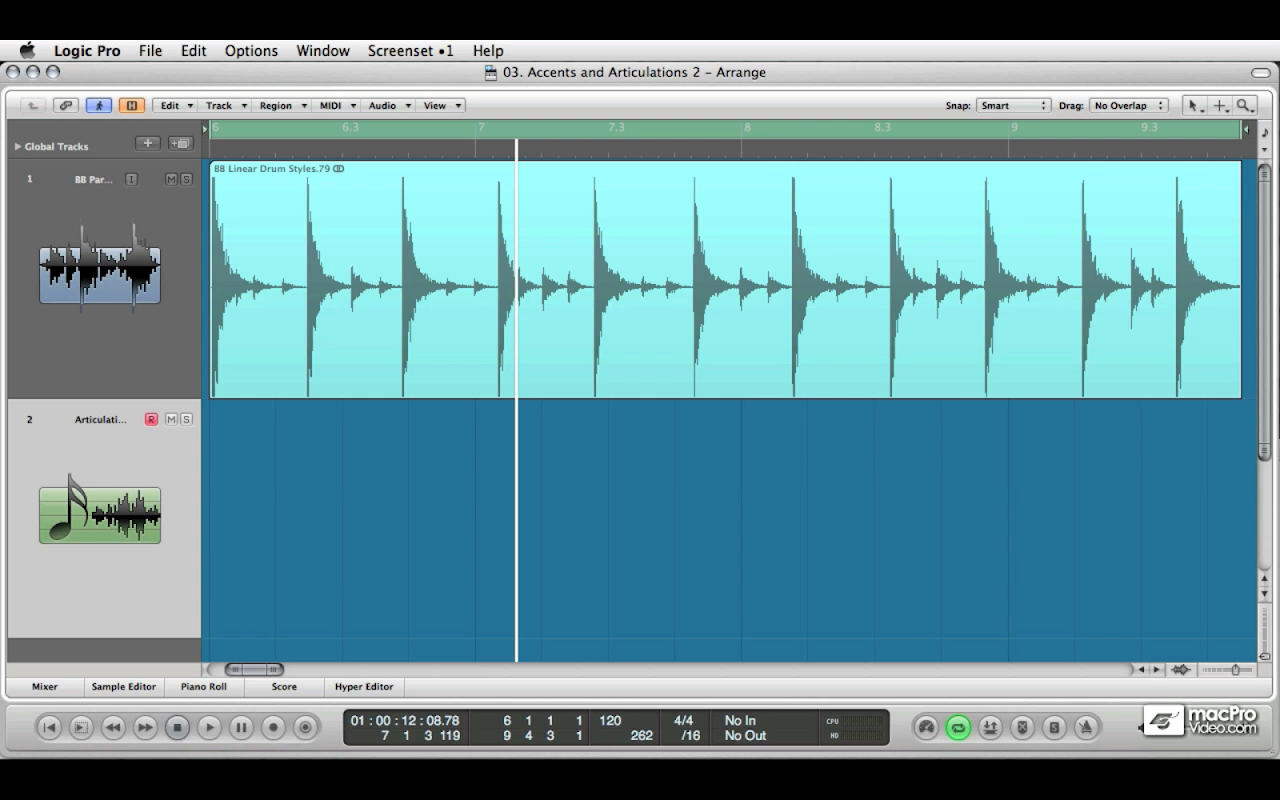Toggle the Autopunch button in transport
The width and height of the screenshot is (1280, 800).
(x=990, y=728)
